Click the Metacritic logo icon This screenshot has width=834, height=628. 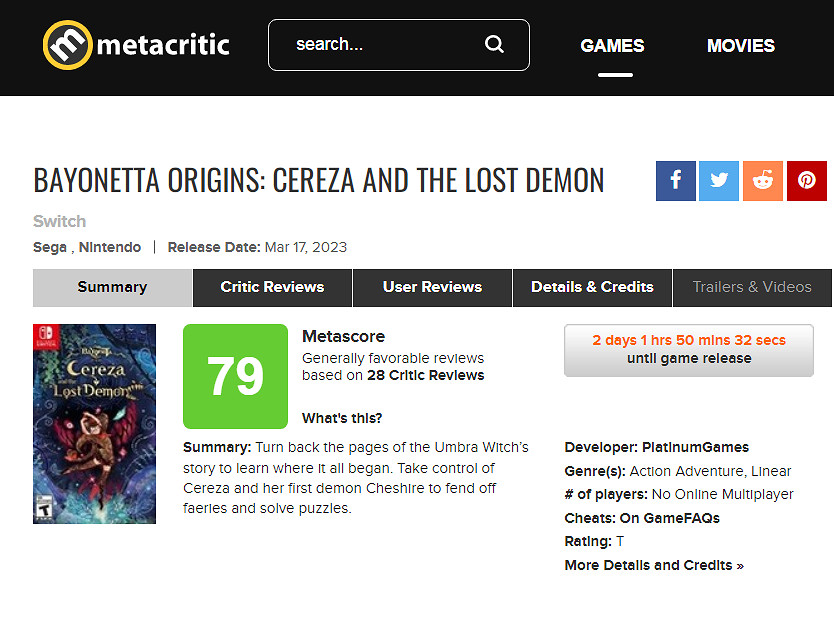[68, 45]
